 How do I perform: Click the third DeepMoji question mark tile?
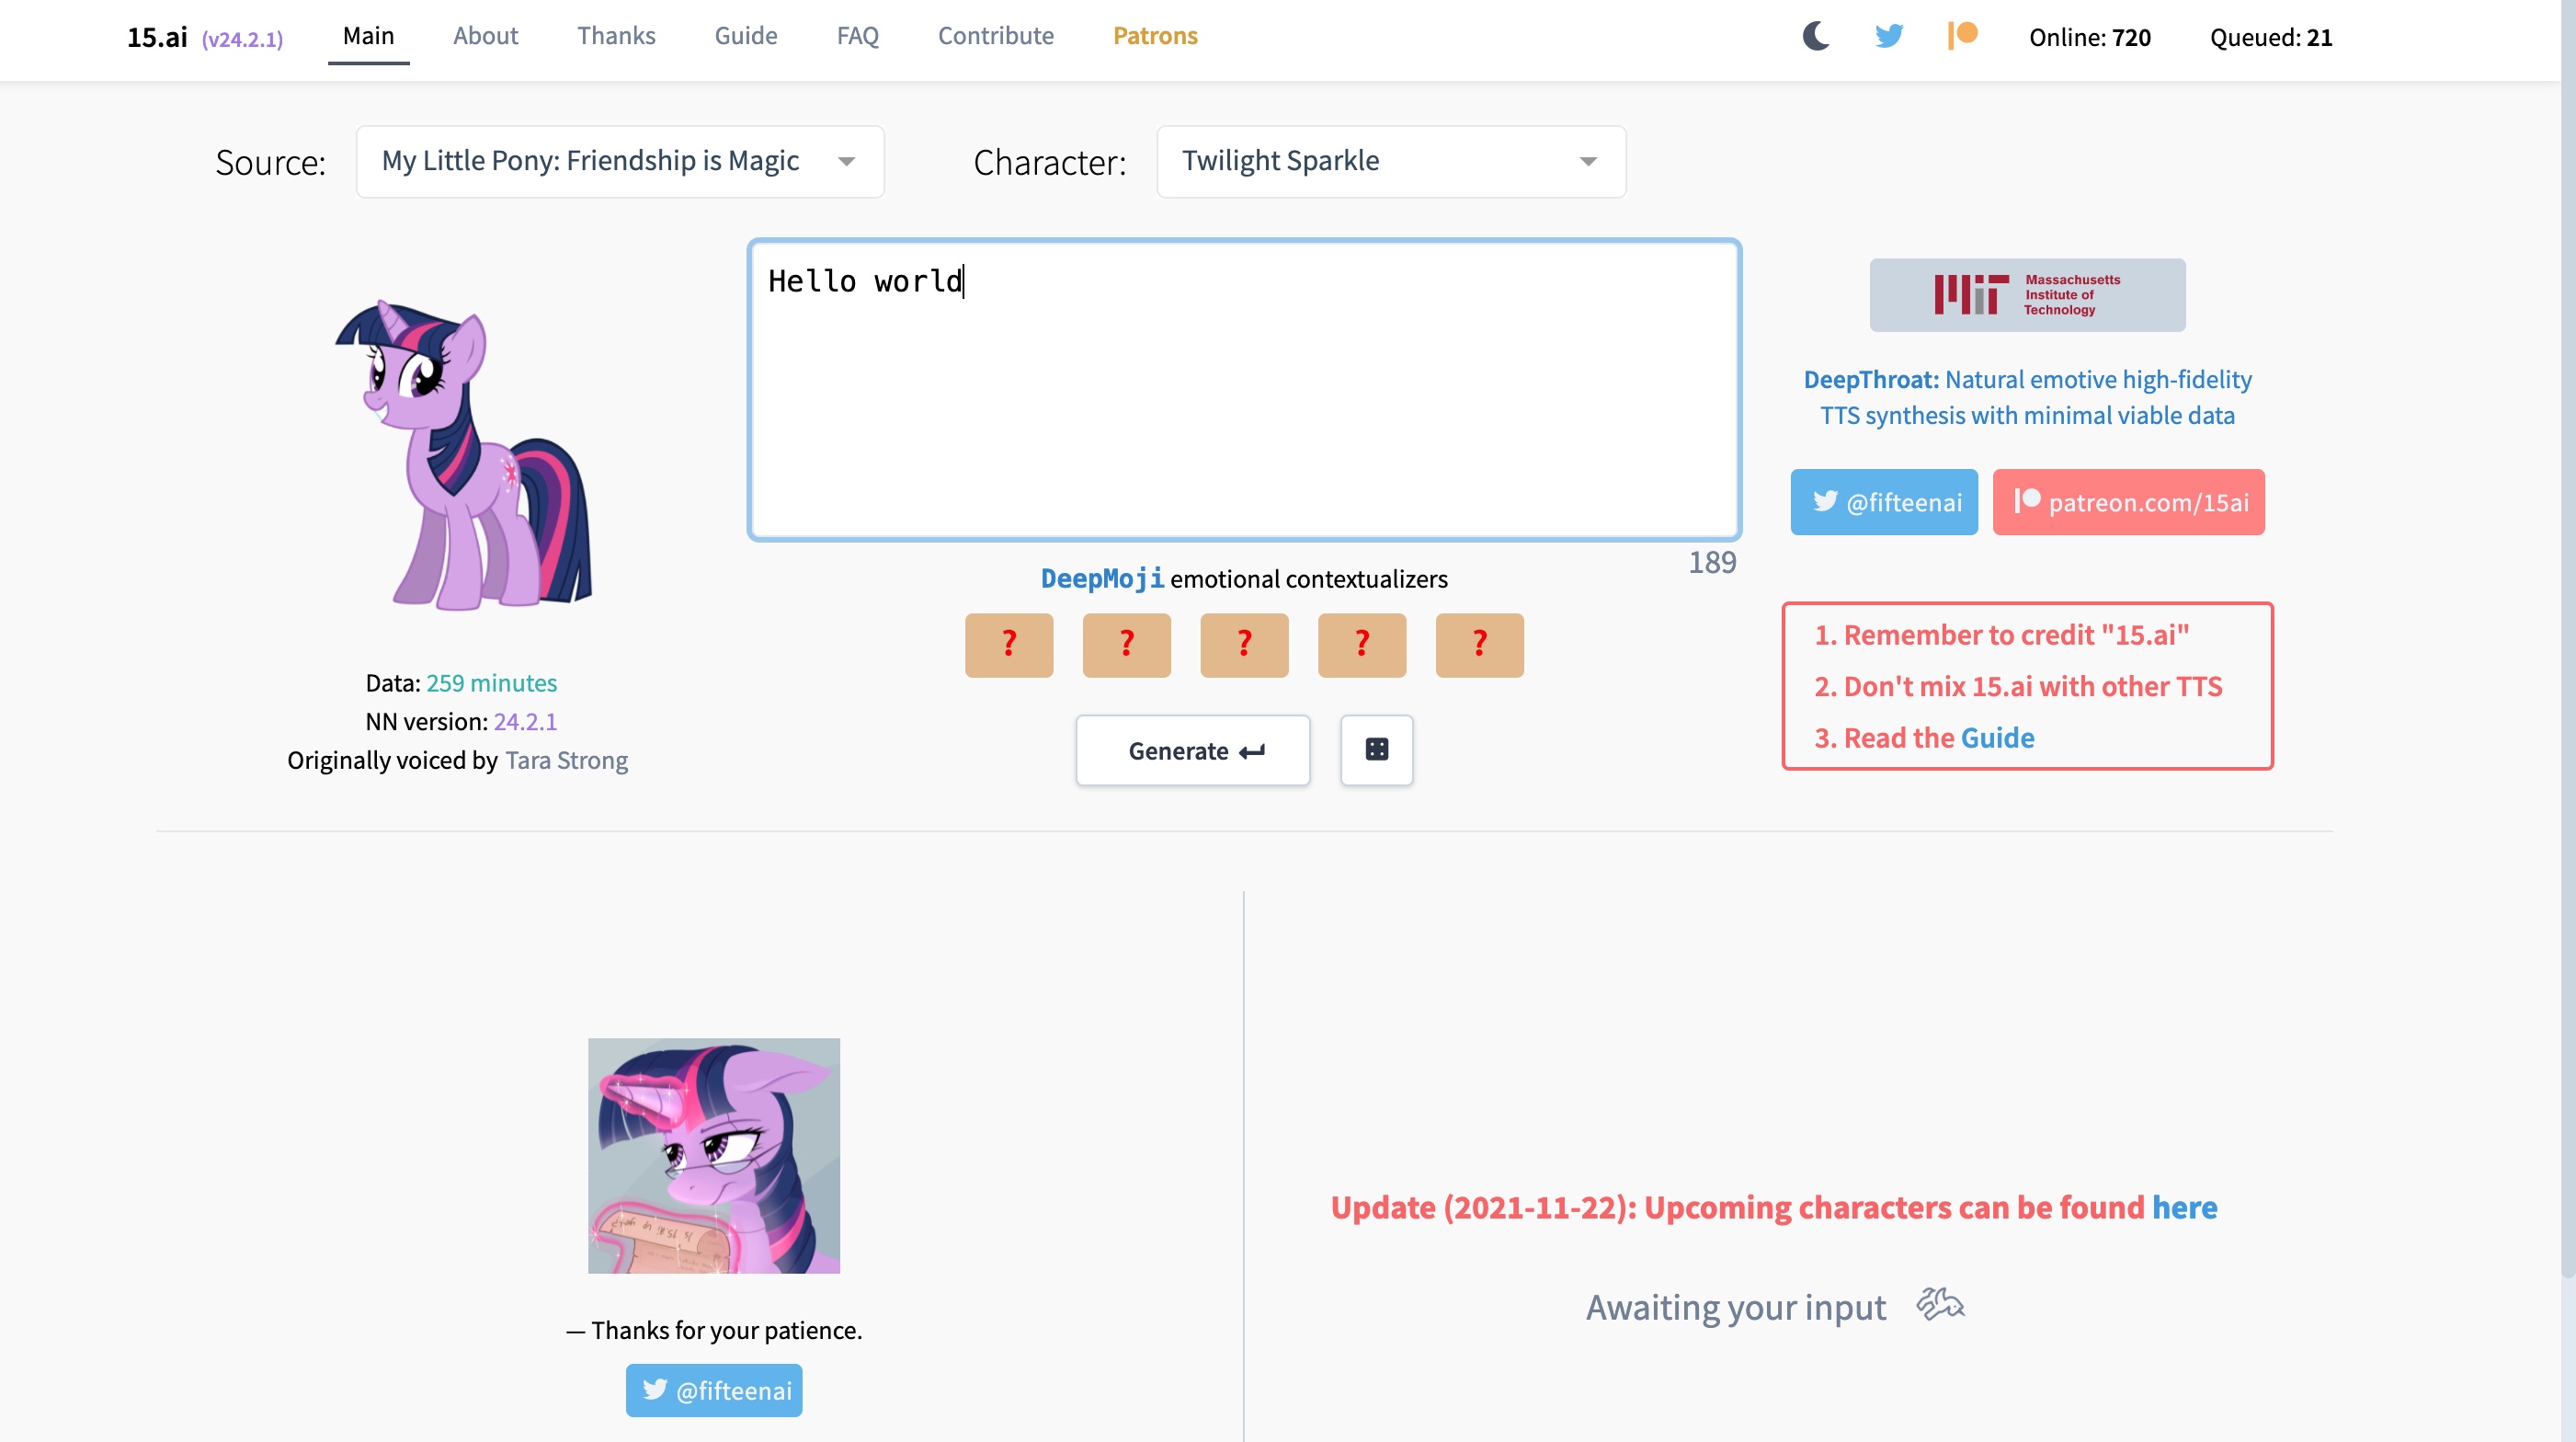pyautogui.click(x=1243, y=645)
